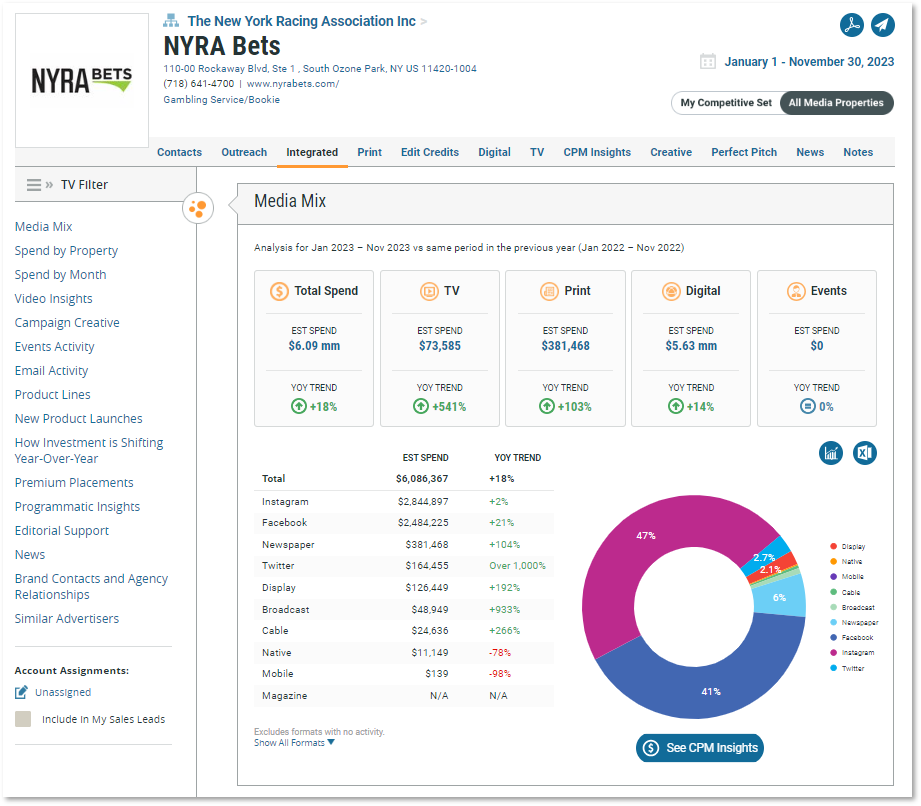Click the Broadcast $48,949 table row
921x806 pixels.
tap(404, 610)
